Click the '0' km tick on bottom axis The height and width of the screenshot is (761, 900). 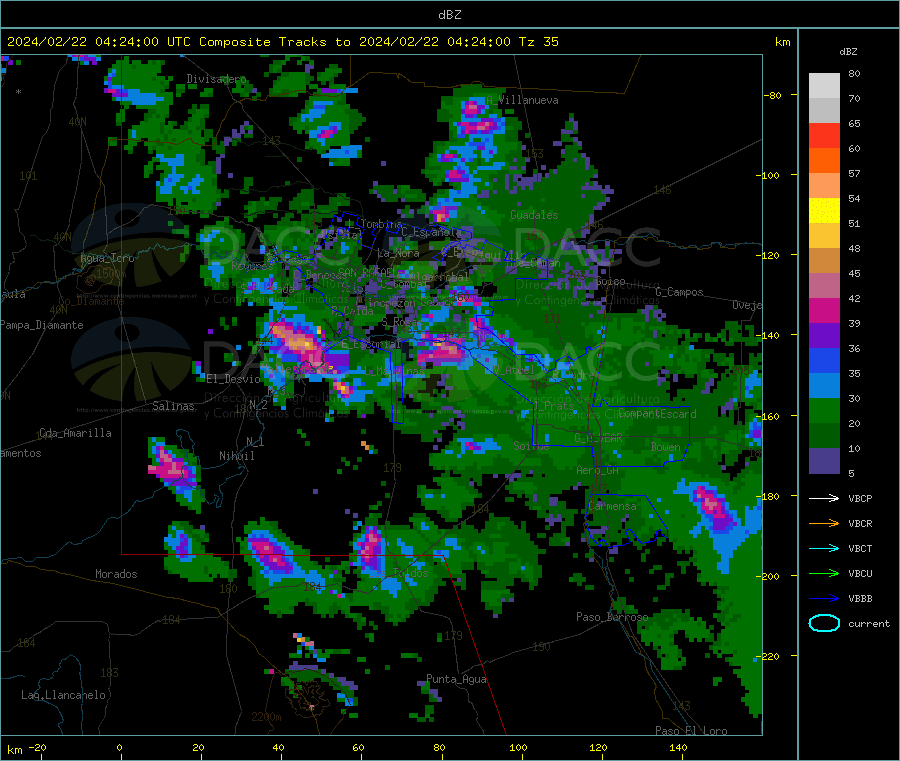pos(119,747)
